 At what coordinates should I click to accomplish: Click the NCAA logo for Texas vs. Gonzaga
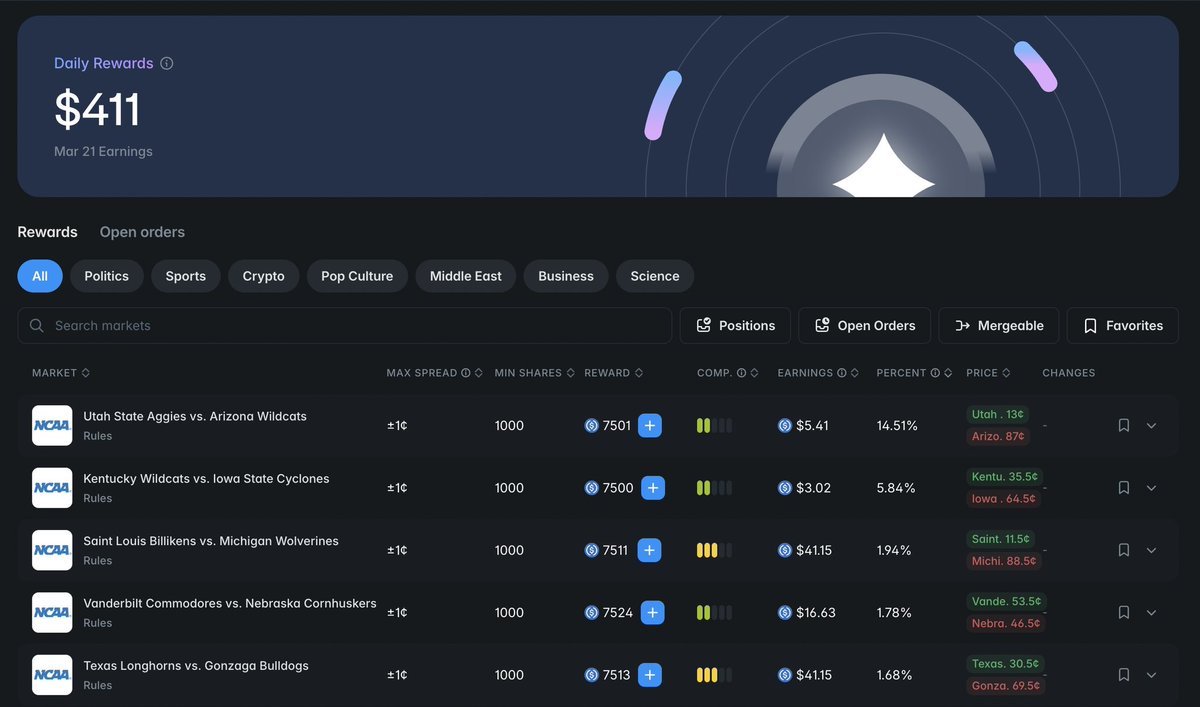52,675
